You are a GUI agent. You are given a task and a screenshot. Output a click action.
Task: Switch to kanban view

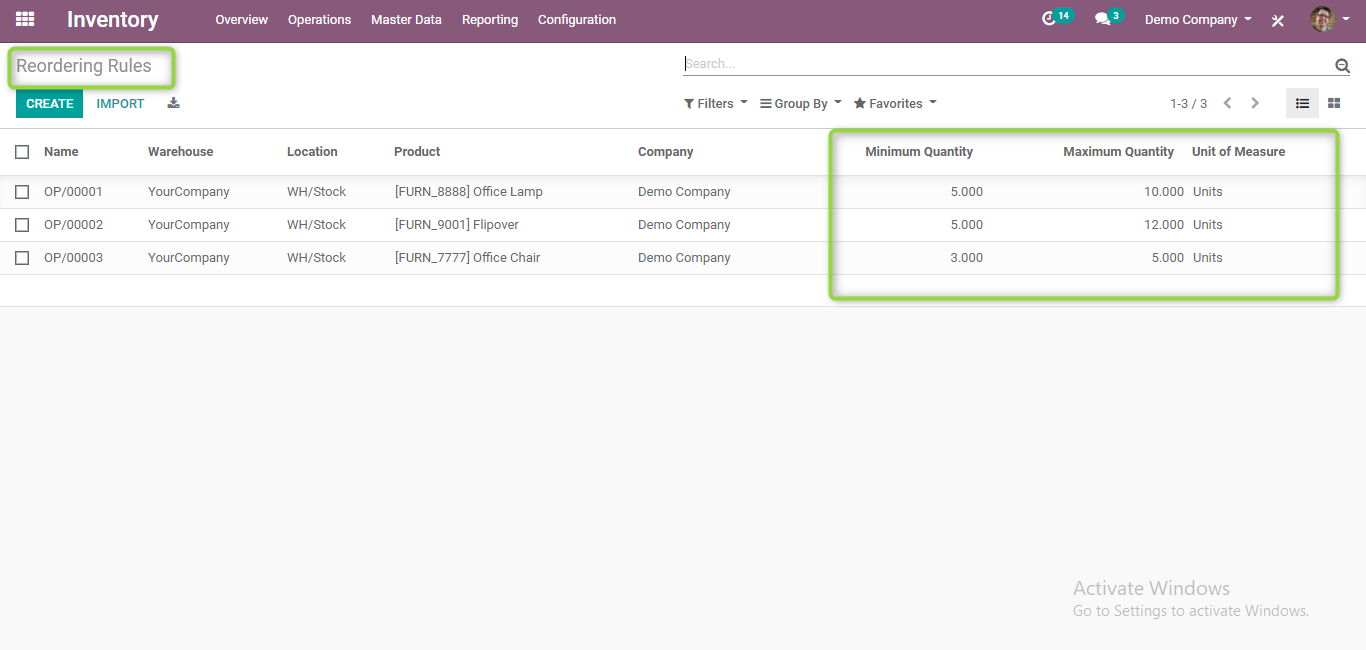(1335, 102)
